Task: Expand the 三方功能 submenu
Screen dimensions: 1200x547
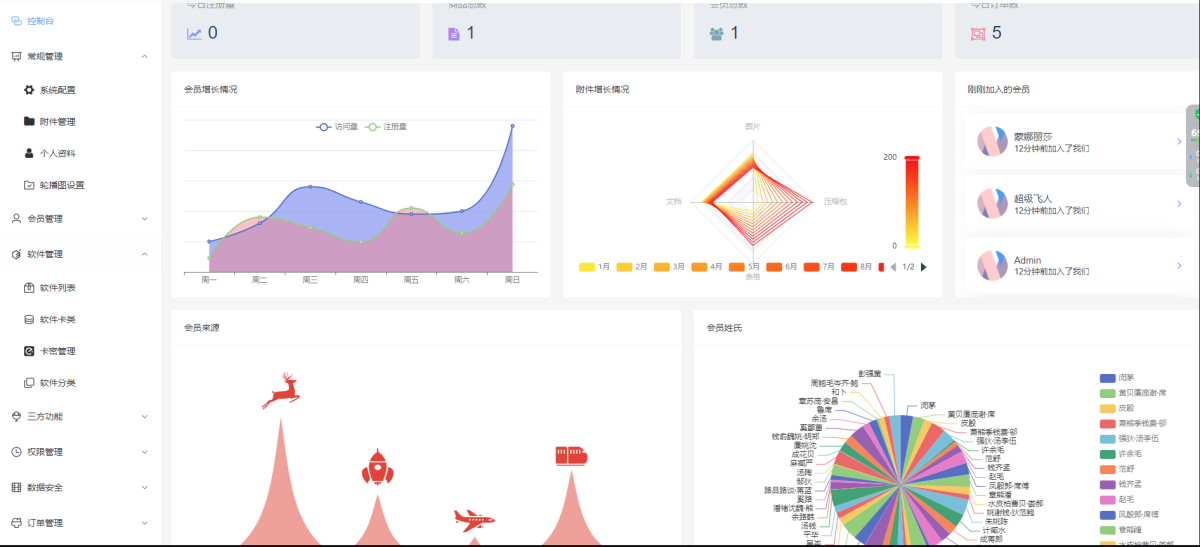Action: pyautogui.click(x=80, y=416)
